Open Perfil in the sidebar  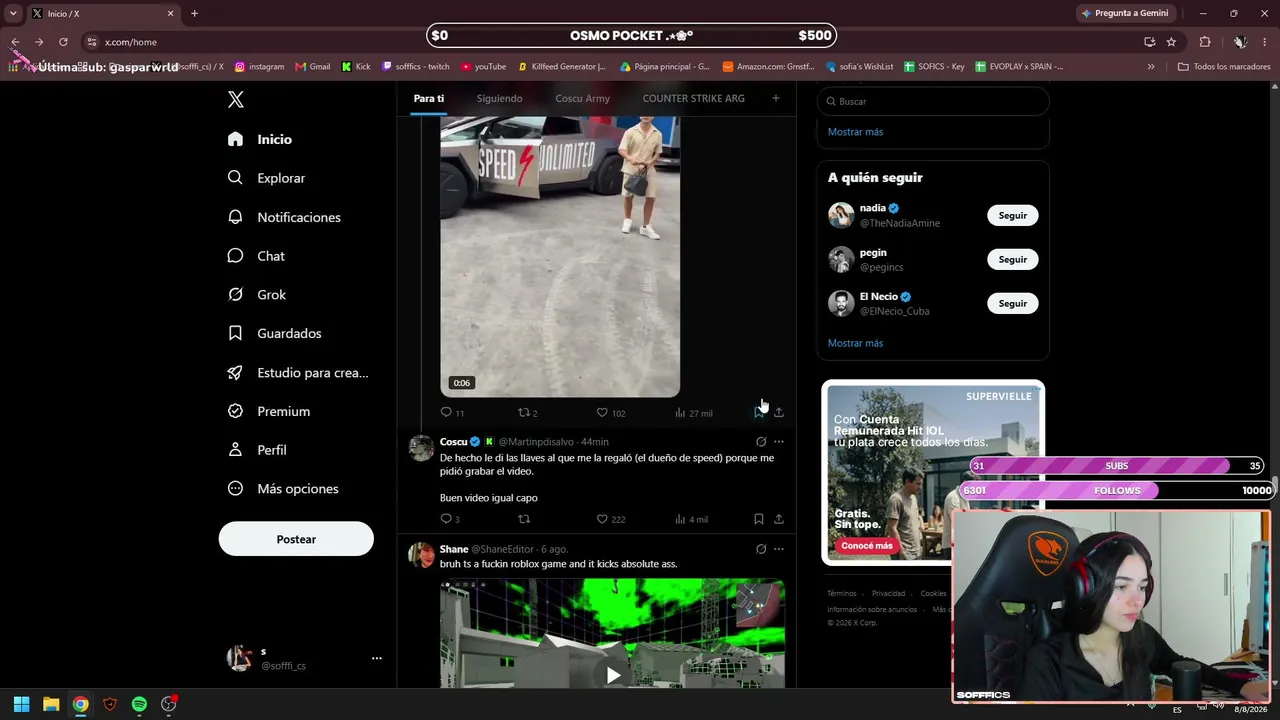tap(257, 450)
